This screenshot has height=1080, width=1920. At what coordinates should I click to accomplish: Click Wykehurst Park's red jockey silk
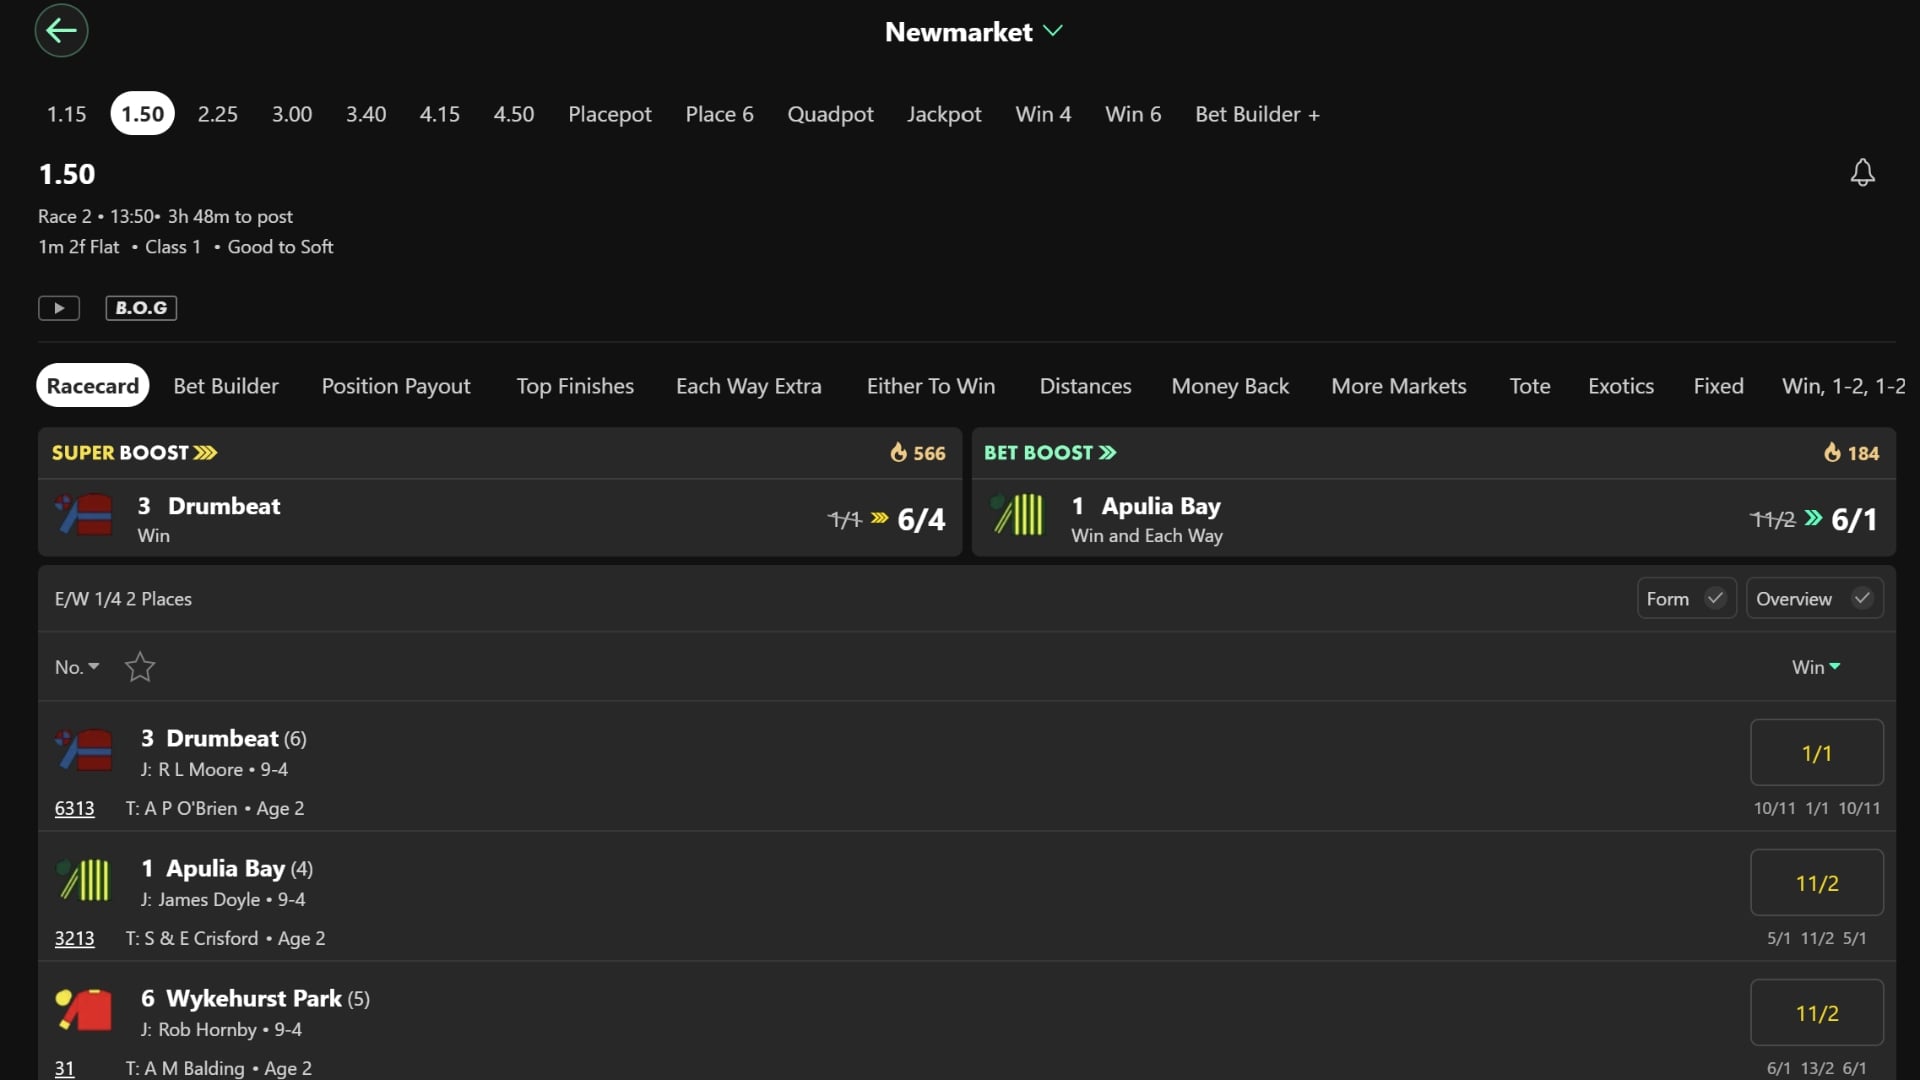(x=84, y=1010)
